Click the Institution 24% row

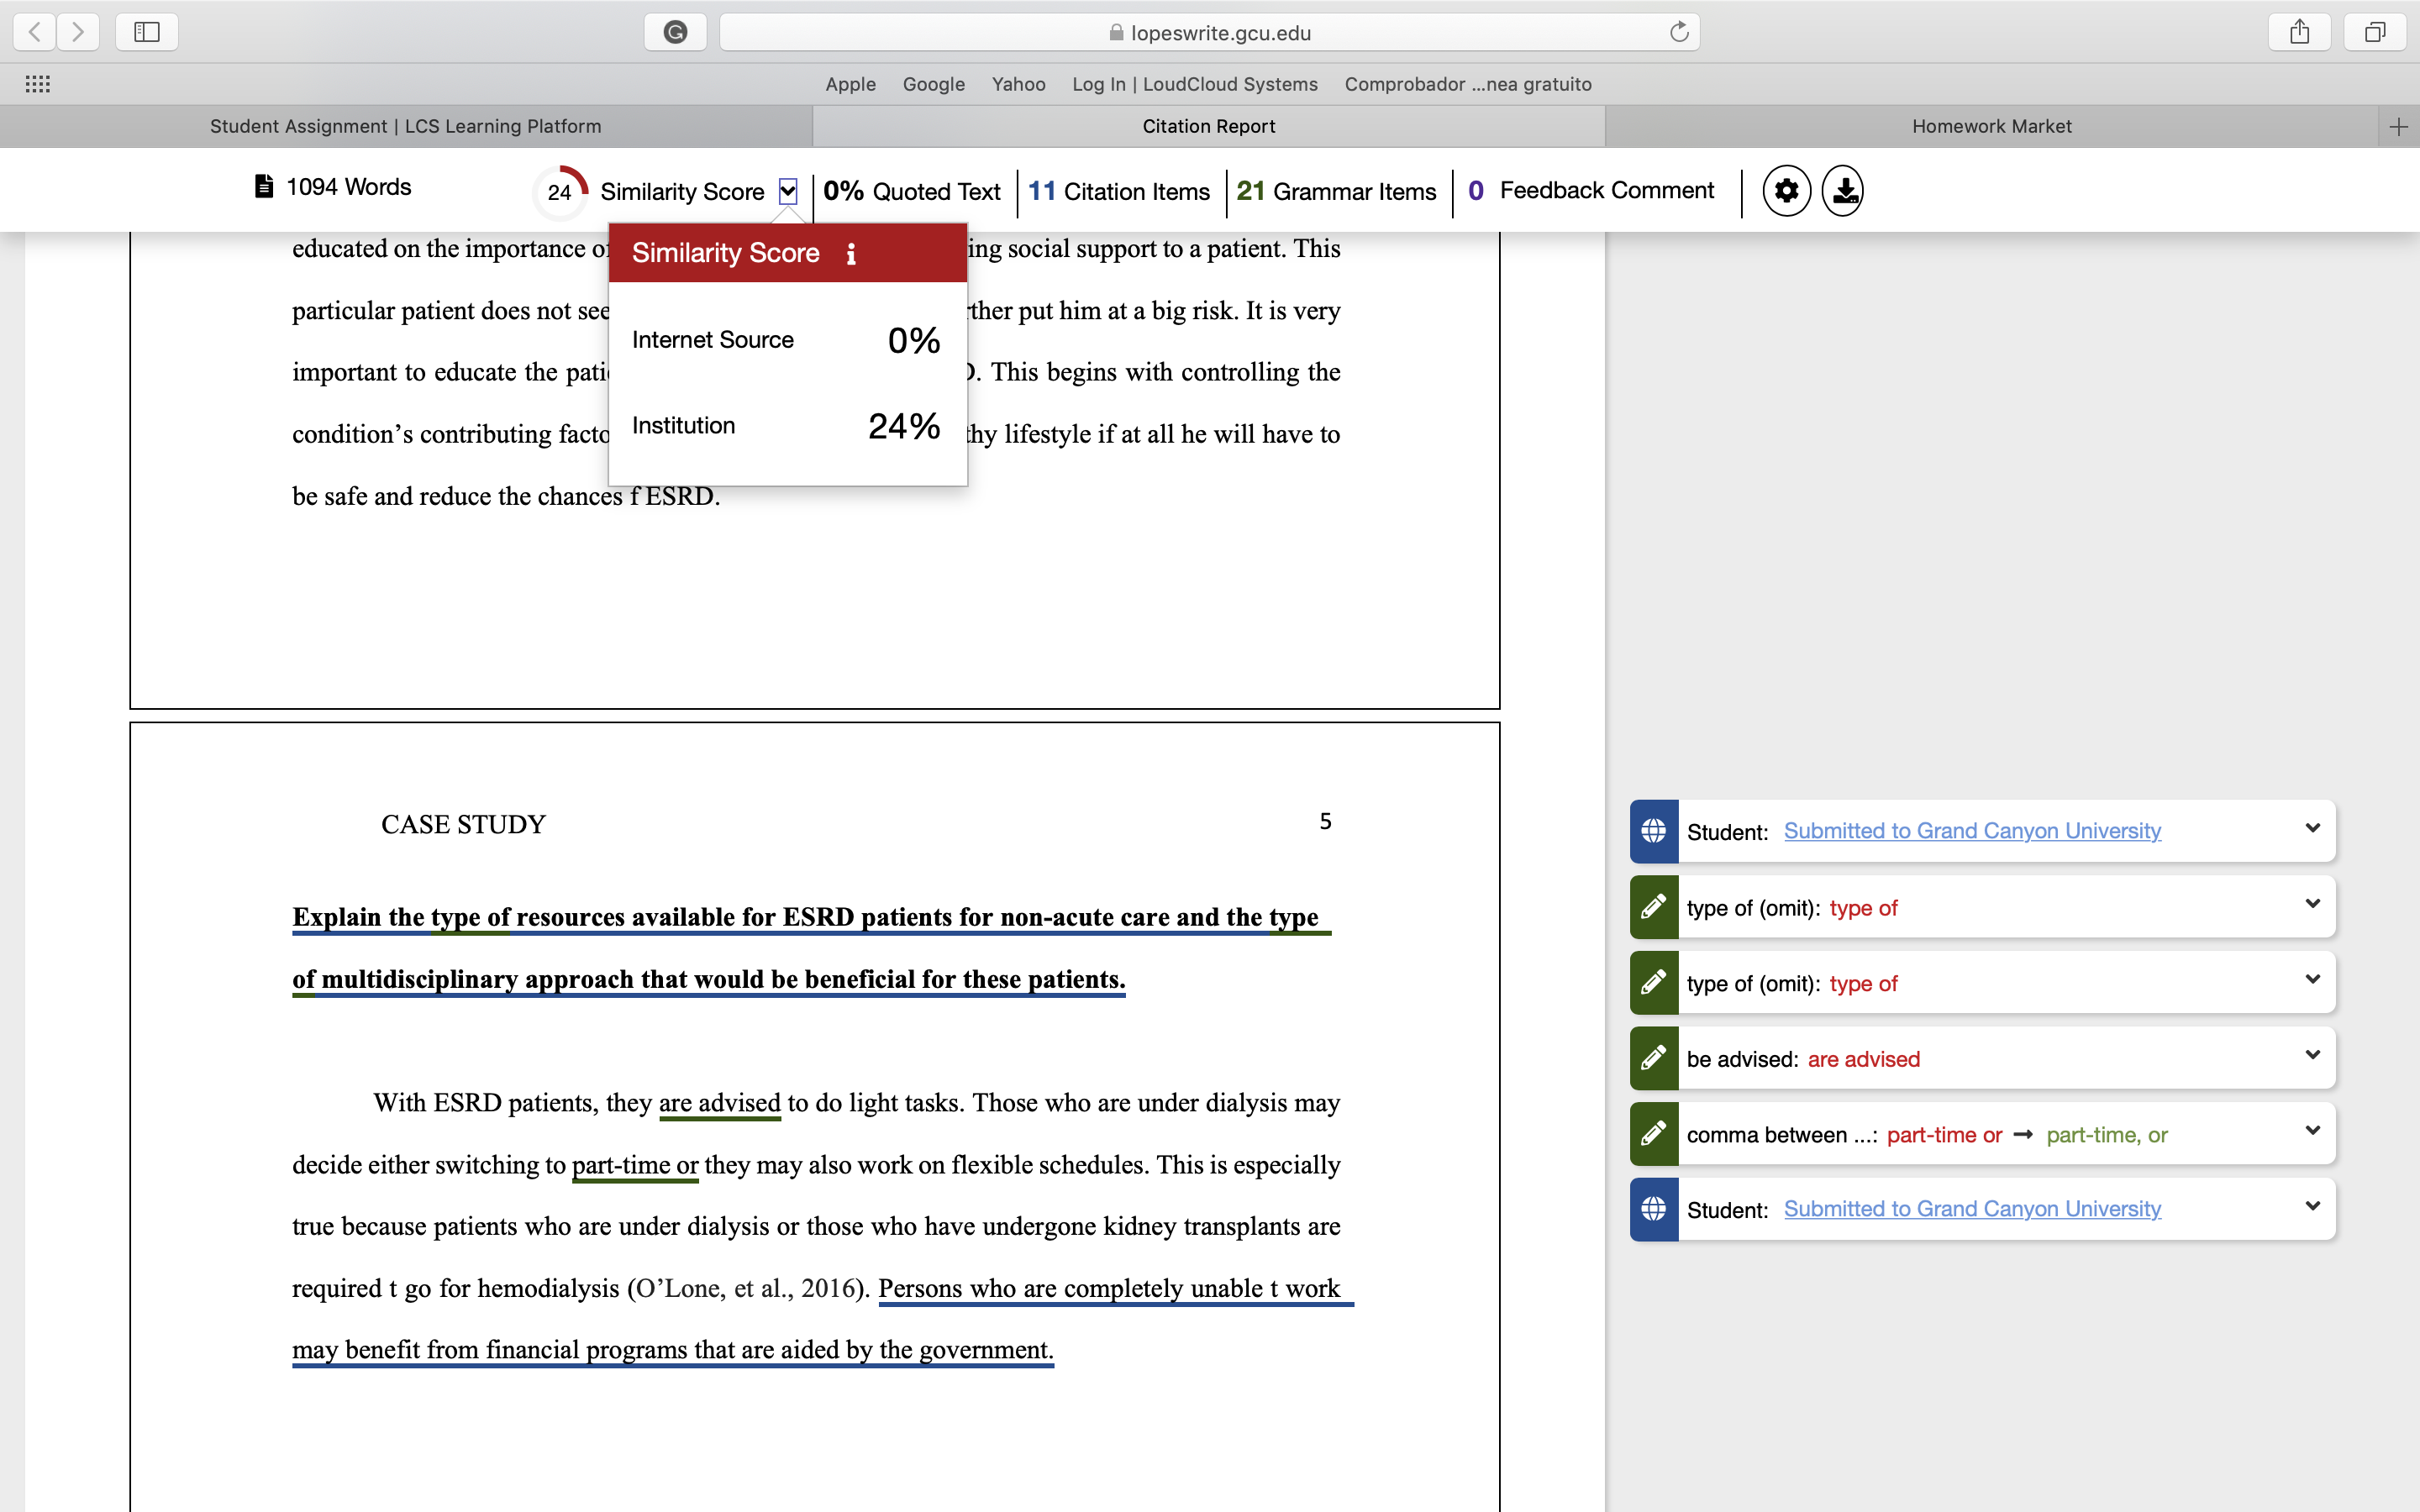[787, 426]
